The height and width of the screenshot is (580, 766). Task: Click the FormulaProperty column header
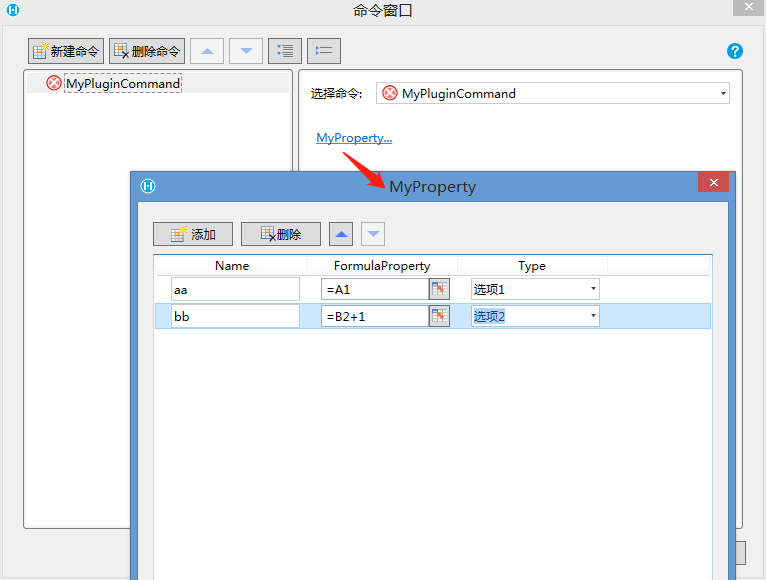pos(382,266)
